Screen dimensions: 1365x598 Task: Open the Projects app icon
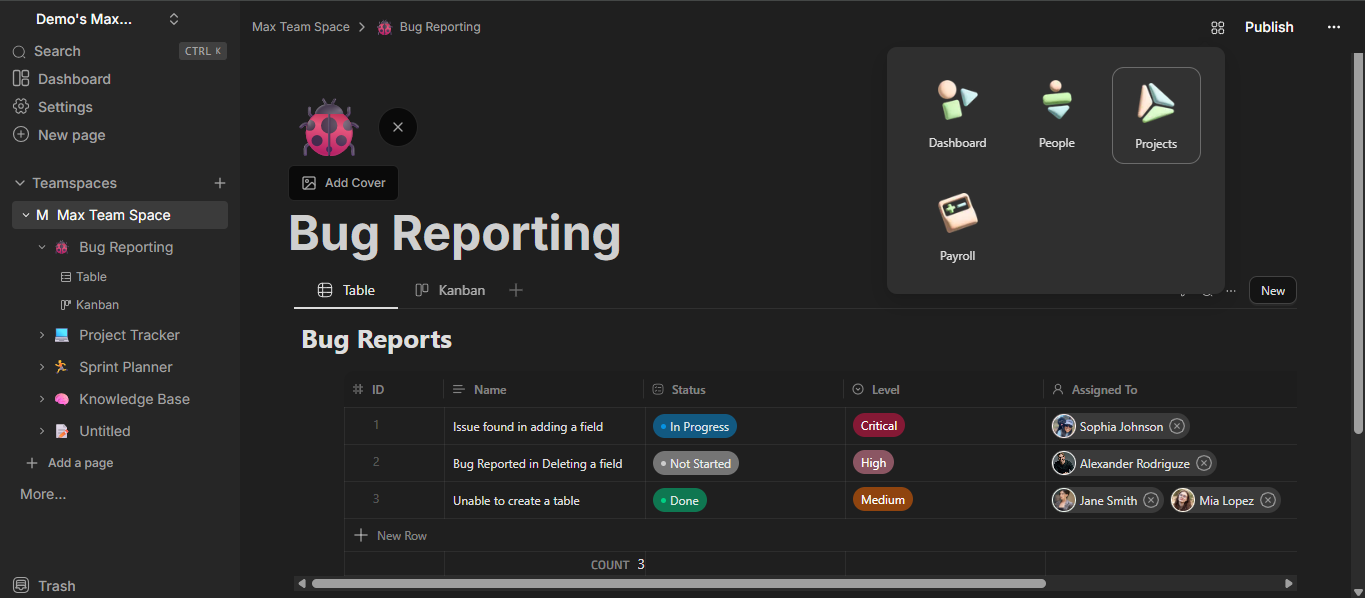click(x=1155, y=115)
